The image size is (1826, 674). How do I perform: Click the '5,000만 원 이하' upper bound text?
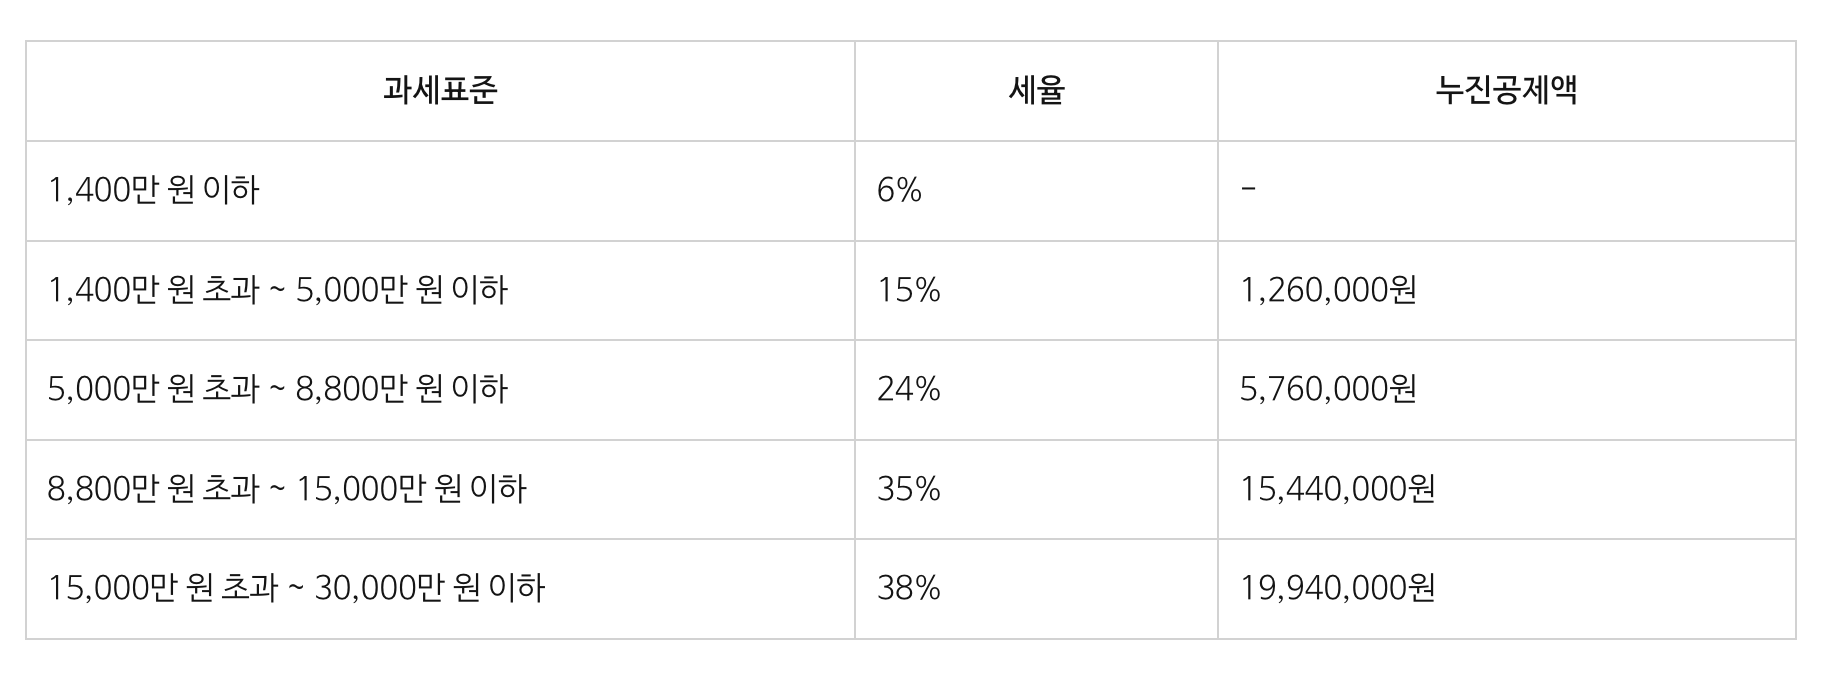click(402, 290)
